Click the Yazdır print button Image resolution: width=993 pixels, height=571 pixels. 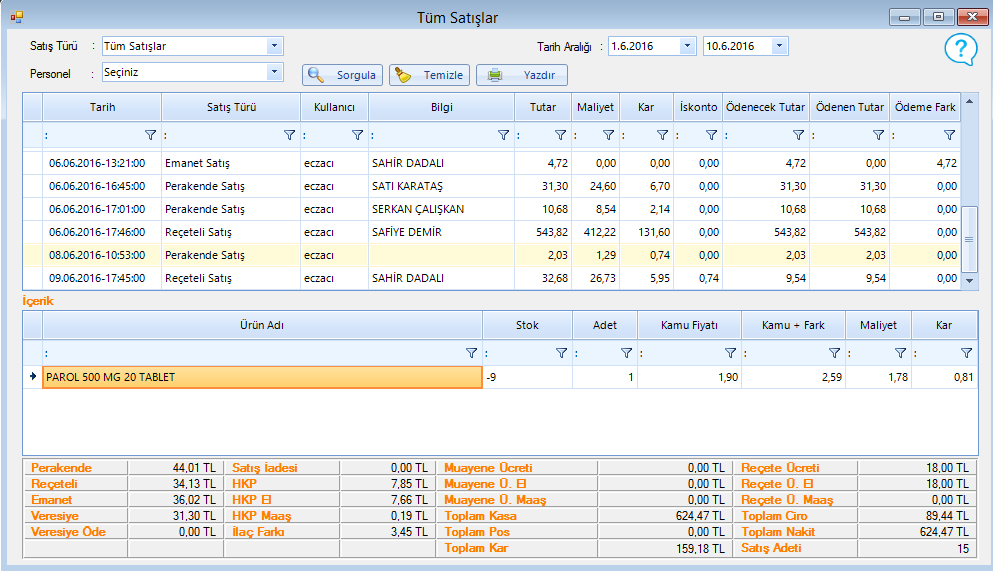tap(522, 75)
